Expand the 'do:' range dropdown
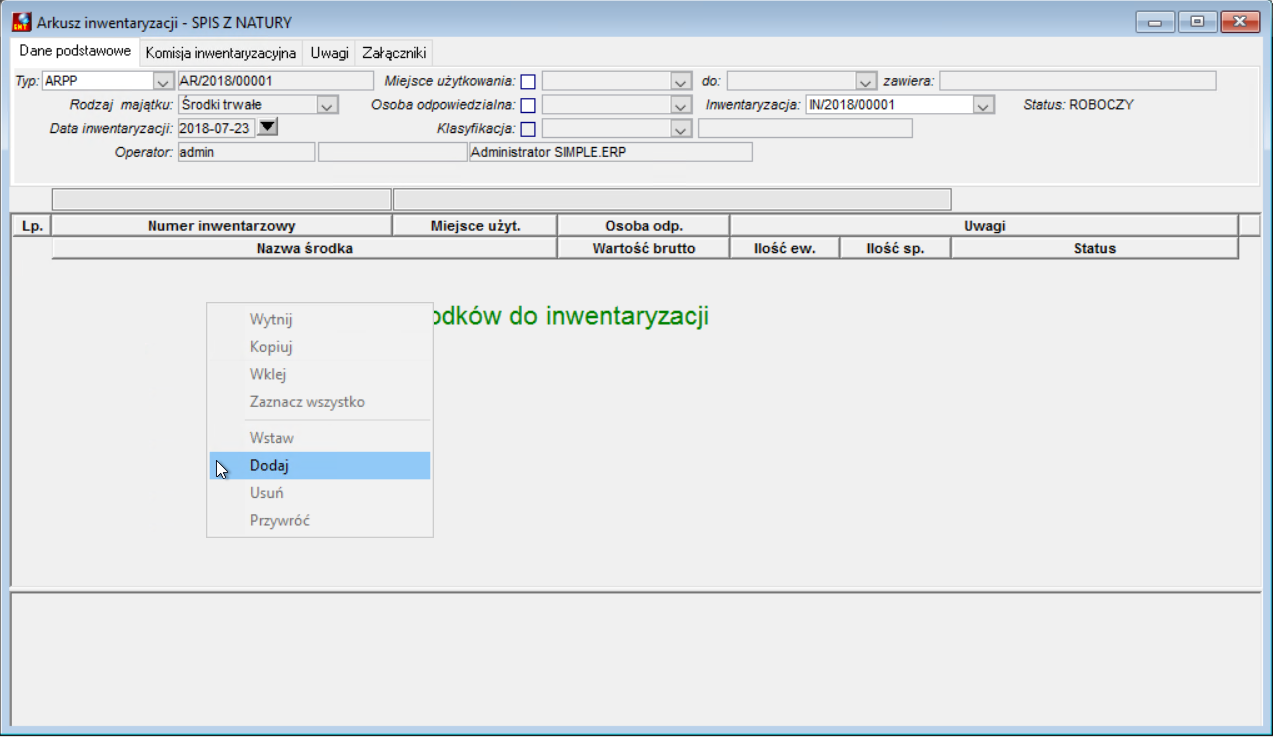This screenshot has width=1273, height=737. (x=866, y=81)
